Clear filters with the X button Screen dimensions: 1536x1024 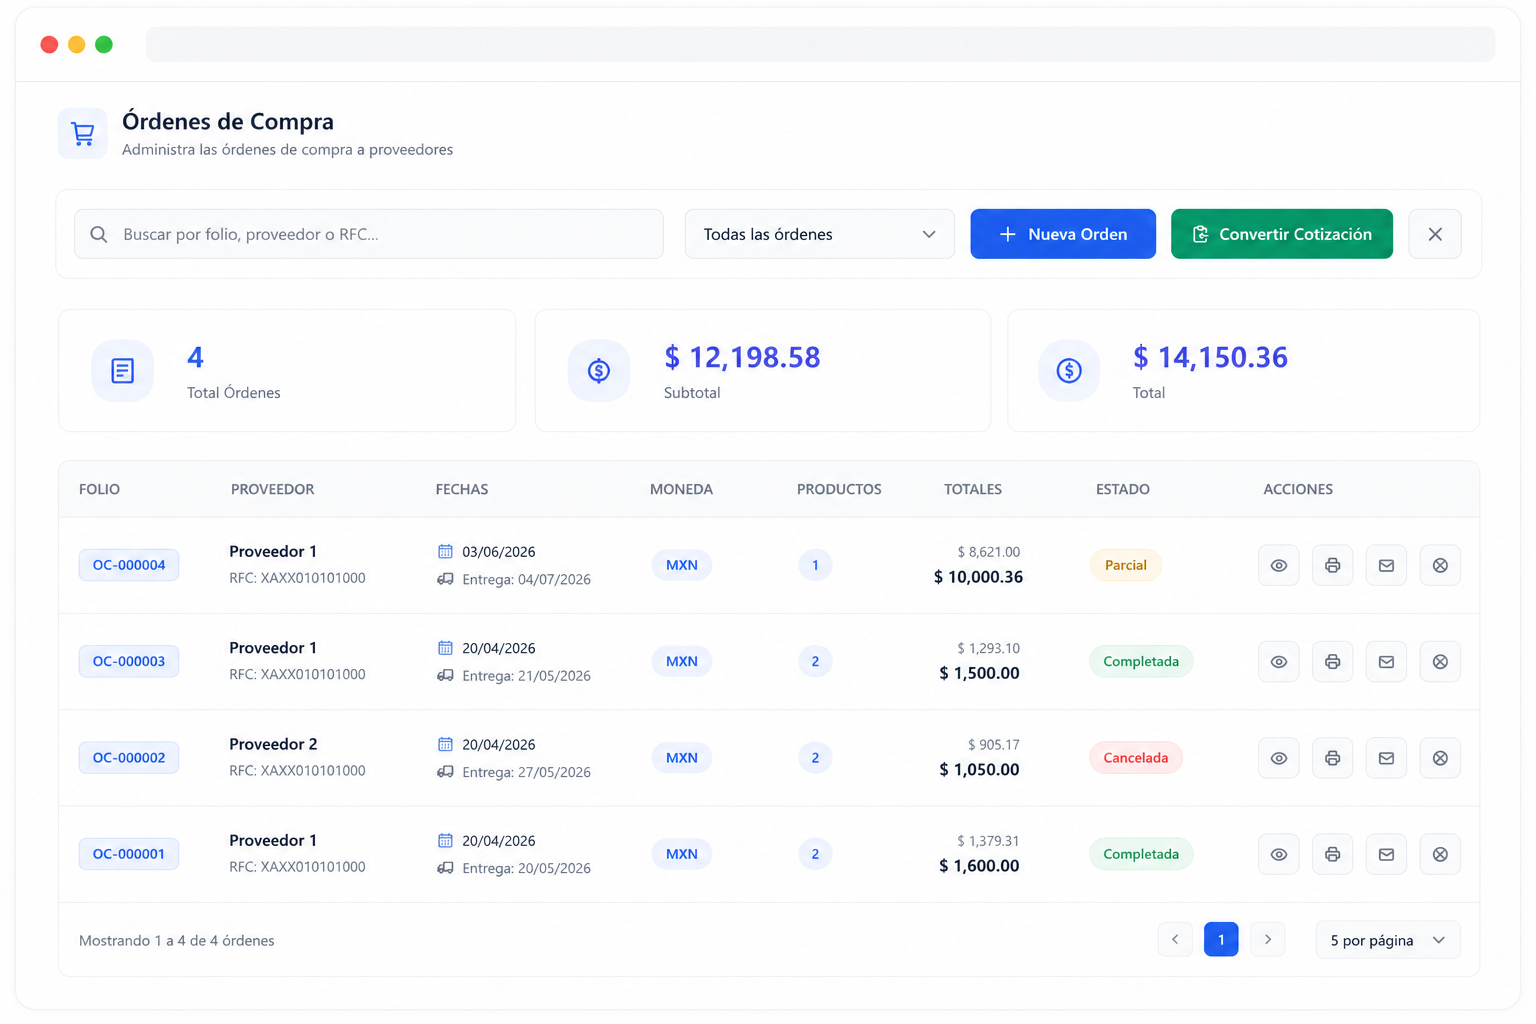(1435, 234)
